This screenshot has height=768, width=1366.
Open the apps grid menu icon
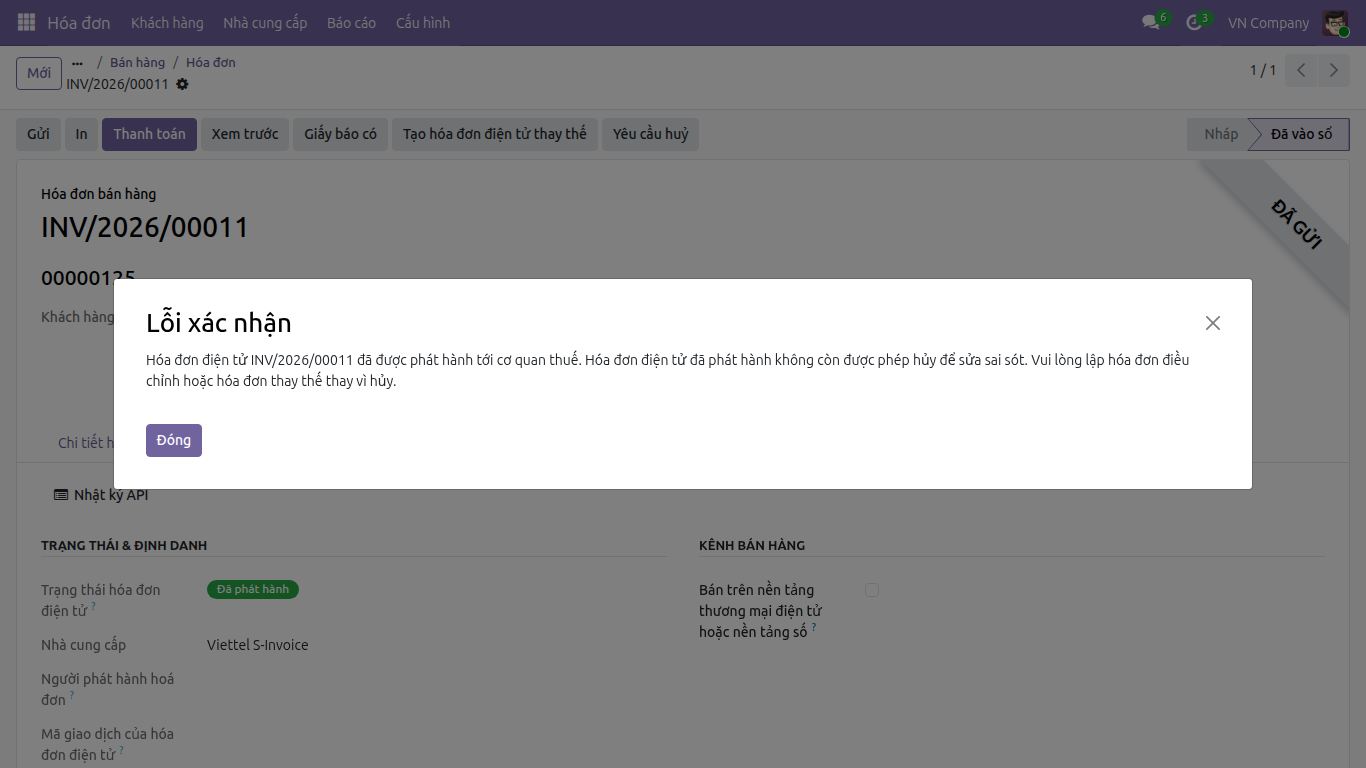[x=26, y=22]
